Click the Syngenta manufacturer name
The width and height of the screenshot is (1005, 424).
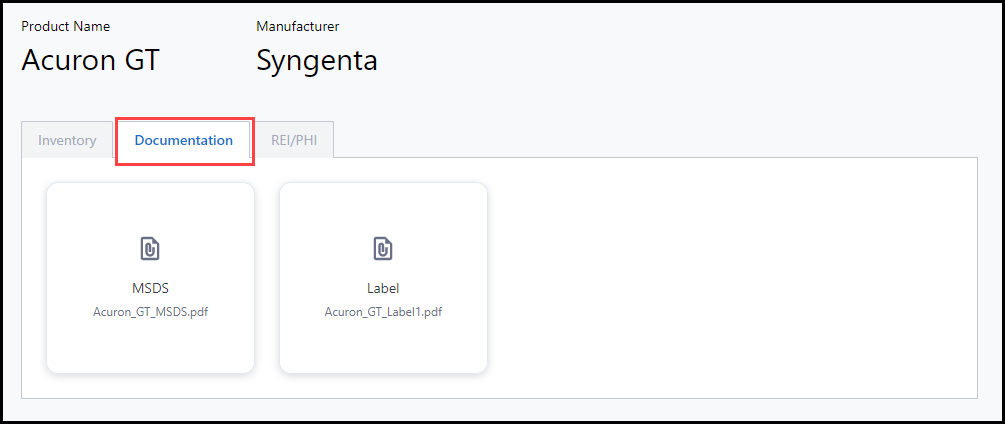(317, 60)
